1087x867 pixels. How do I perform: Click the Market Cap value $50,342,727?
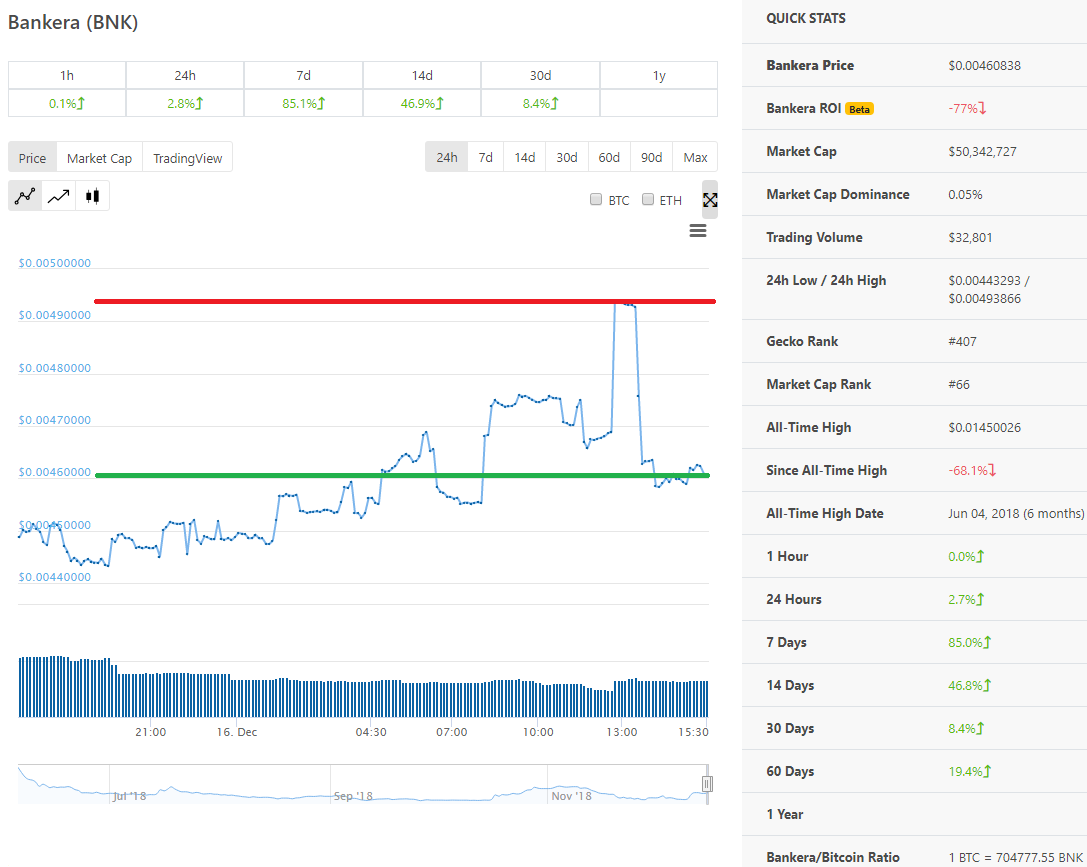click(982, 152)
